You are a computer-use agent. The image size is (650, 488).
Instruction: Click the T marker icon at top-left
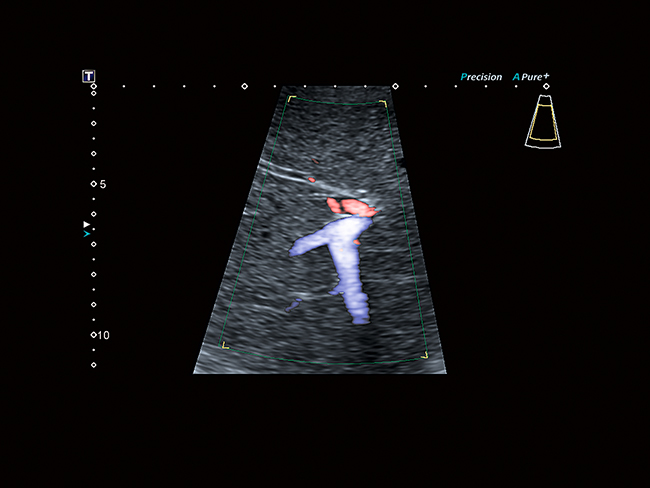88,76
